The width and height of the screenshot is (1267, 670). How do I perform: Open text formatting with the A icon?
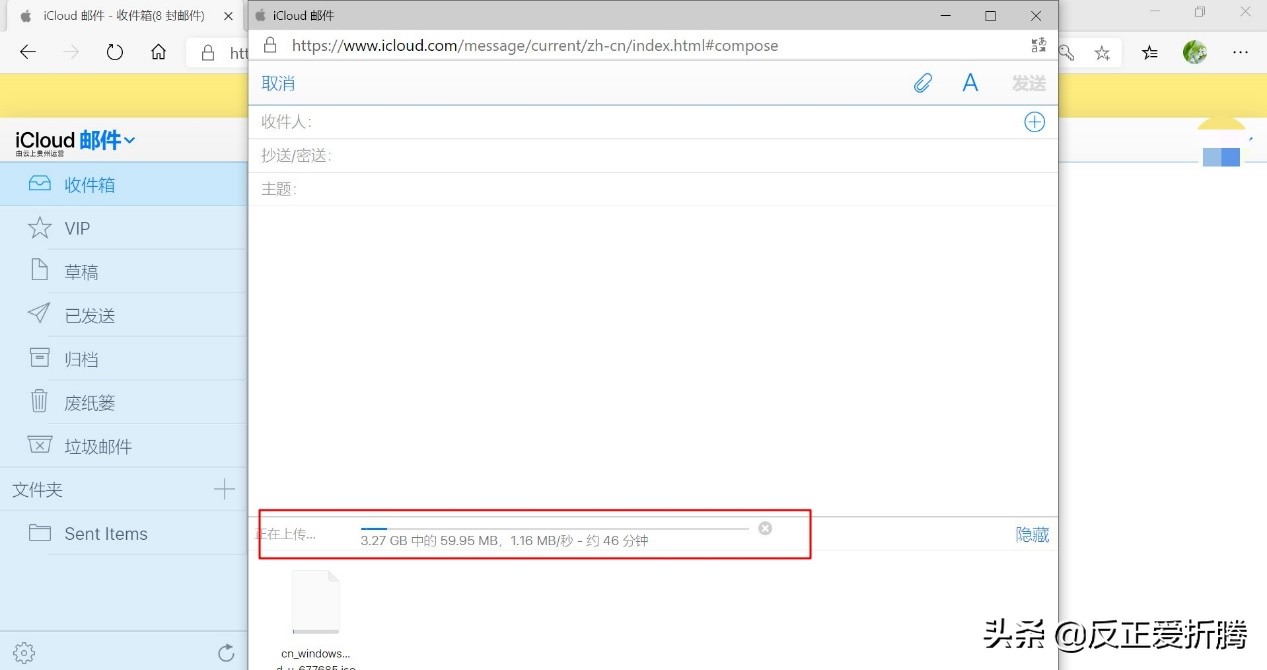pos(969,83)
